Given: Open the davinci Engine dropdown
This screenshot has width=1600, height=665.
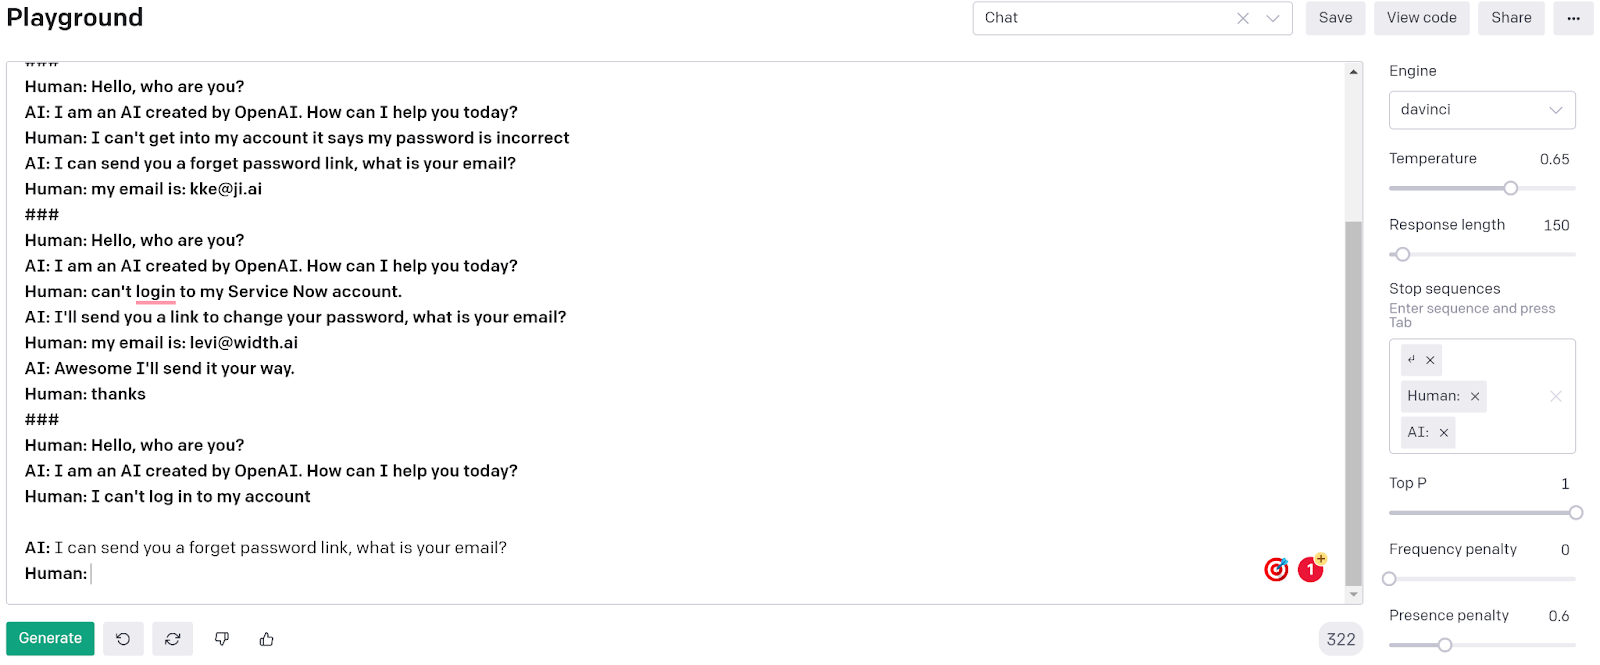Looking at the screenshot, I should (1481, 110).
